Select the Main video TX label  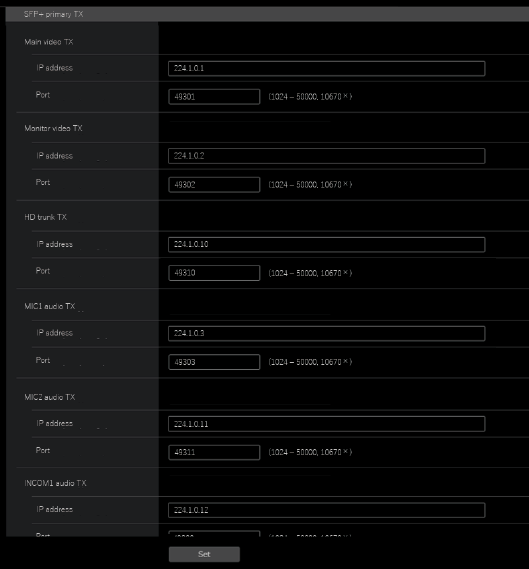click(49, 42)
